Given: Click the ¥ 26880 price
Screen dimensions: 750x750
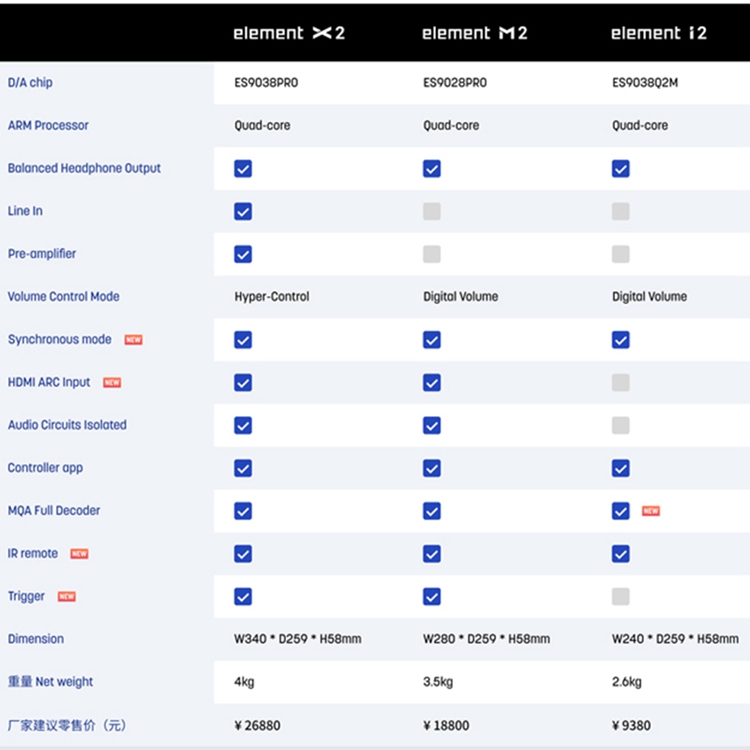Looking at the screenshot, I should click(257, 726).
